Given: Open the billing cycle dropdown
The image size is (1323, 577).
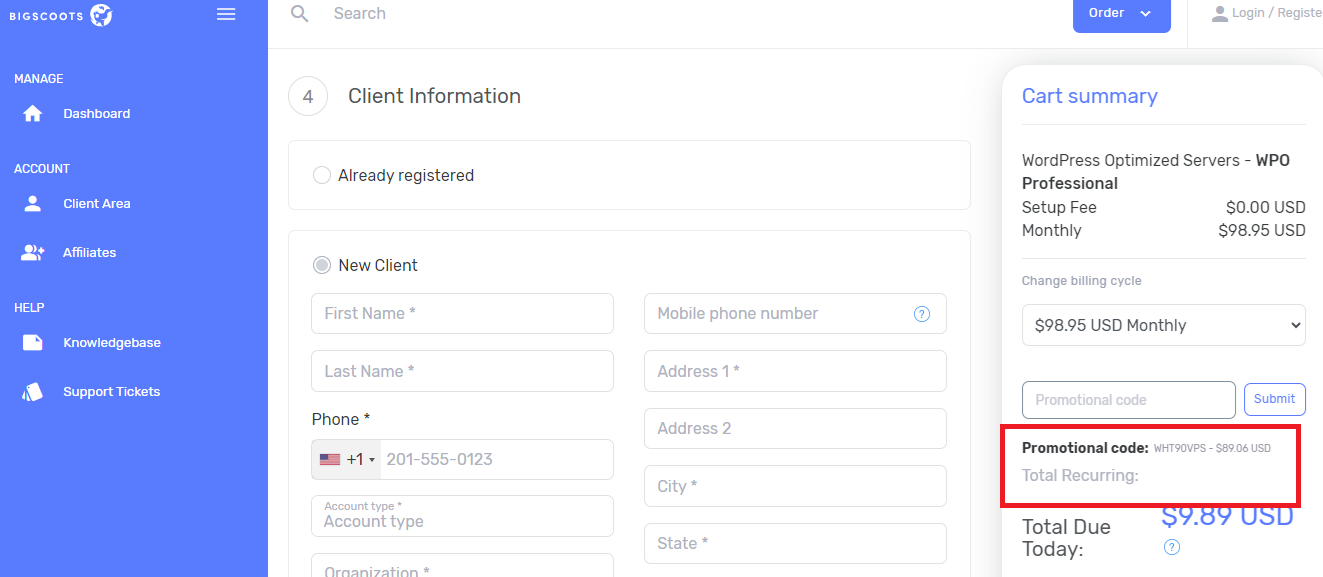Looking at the screenshot, I should pos(1164,326).
